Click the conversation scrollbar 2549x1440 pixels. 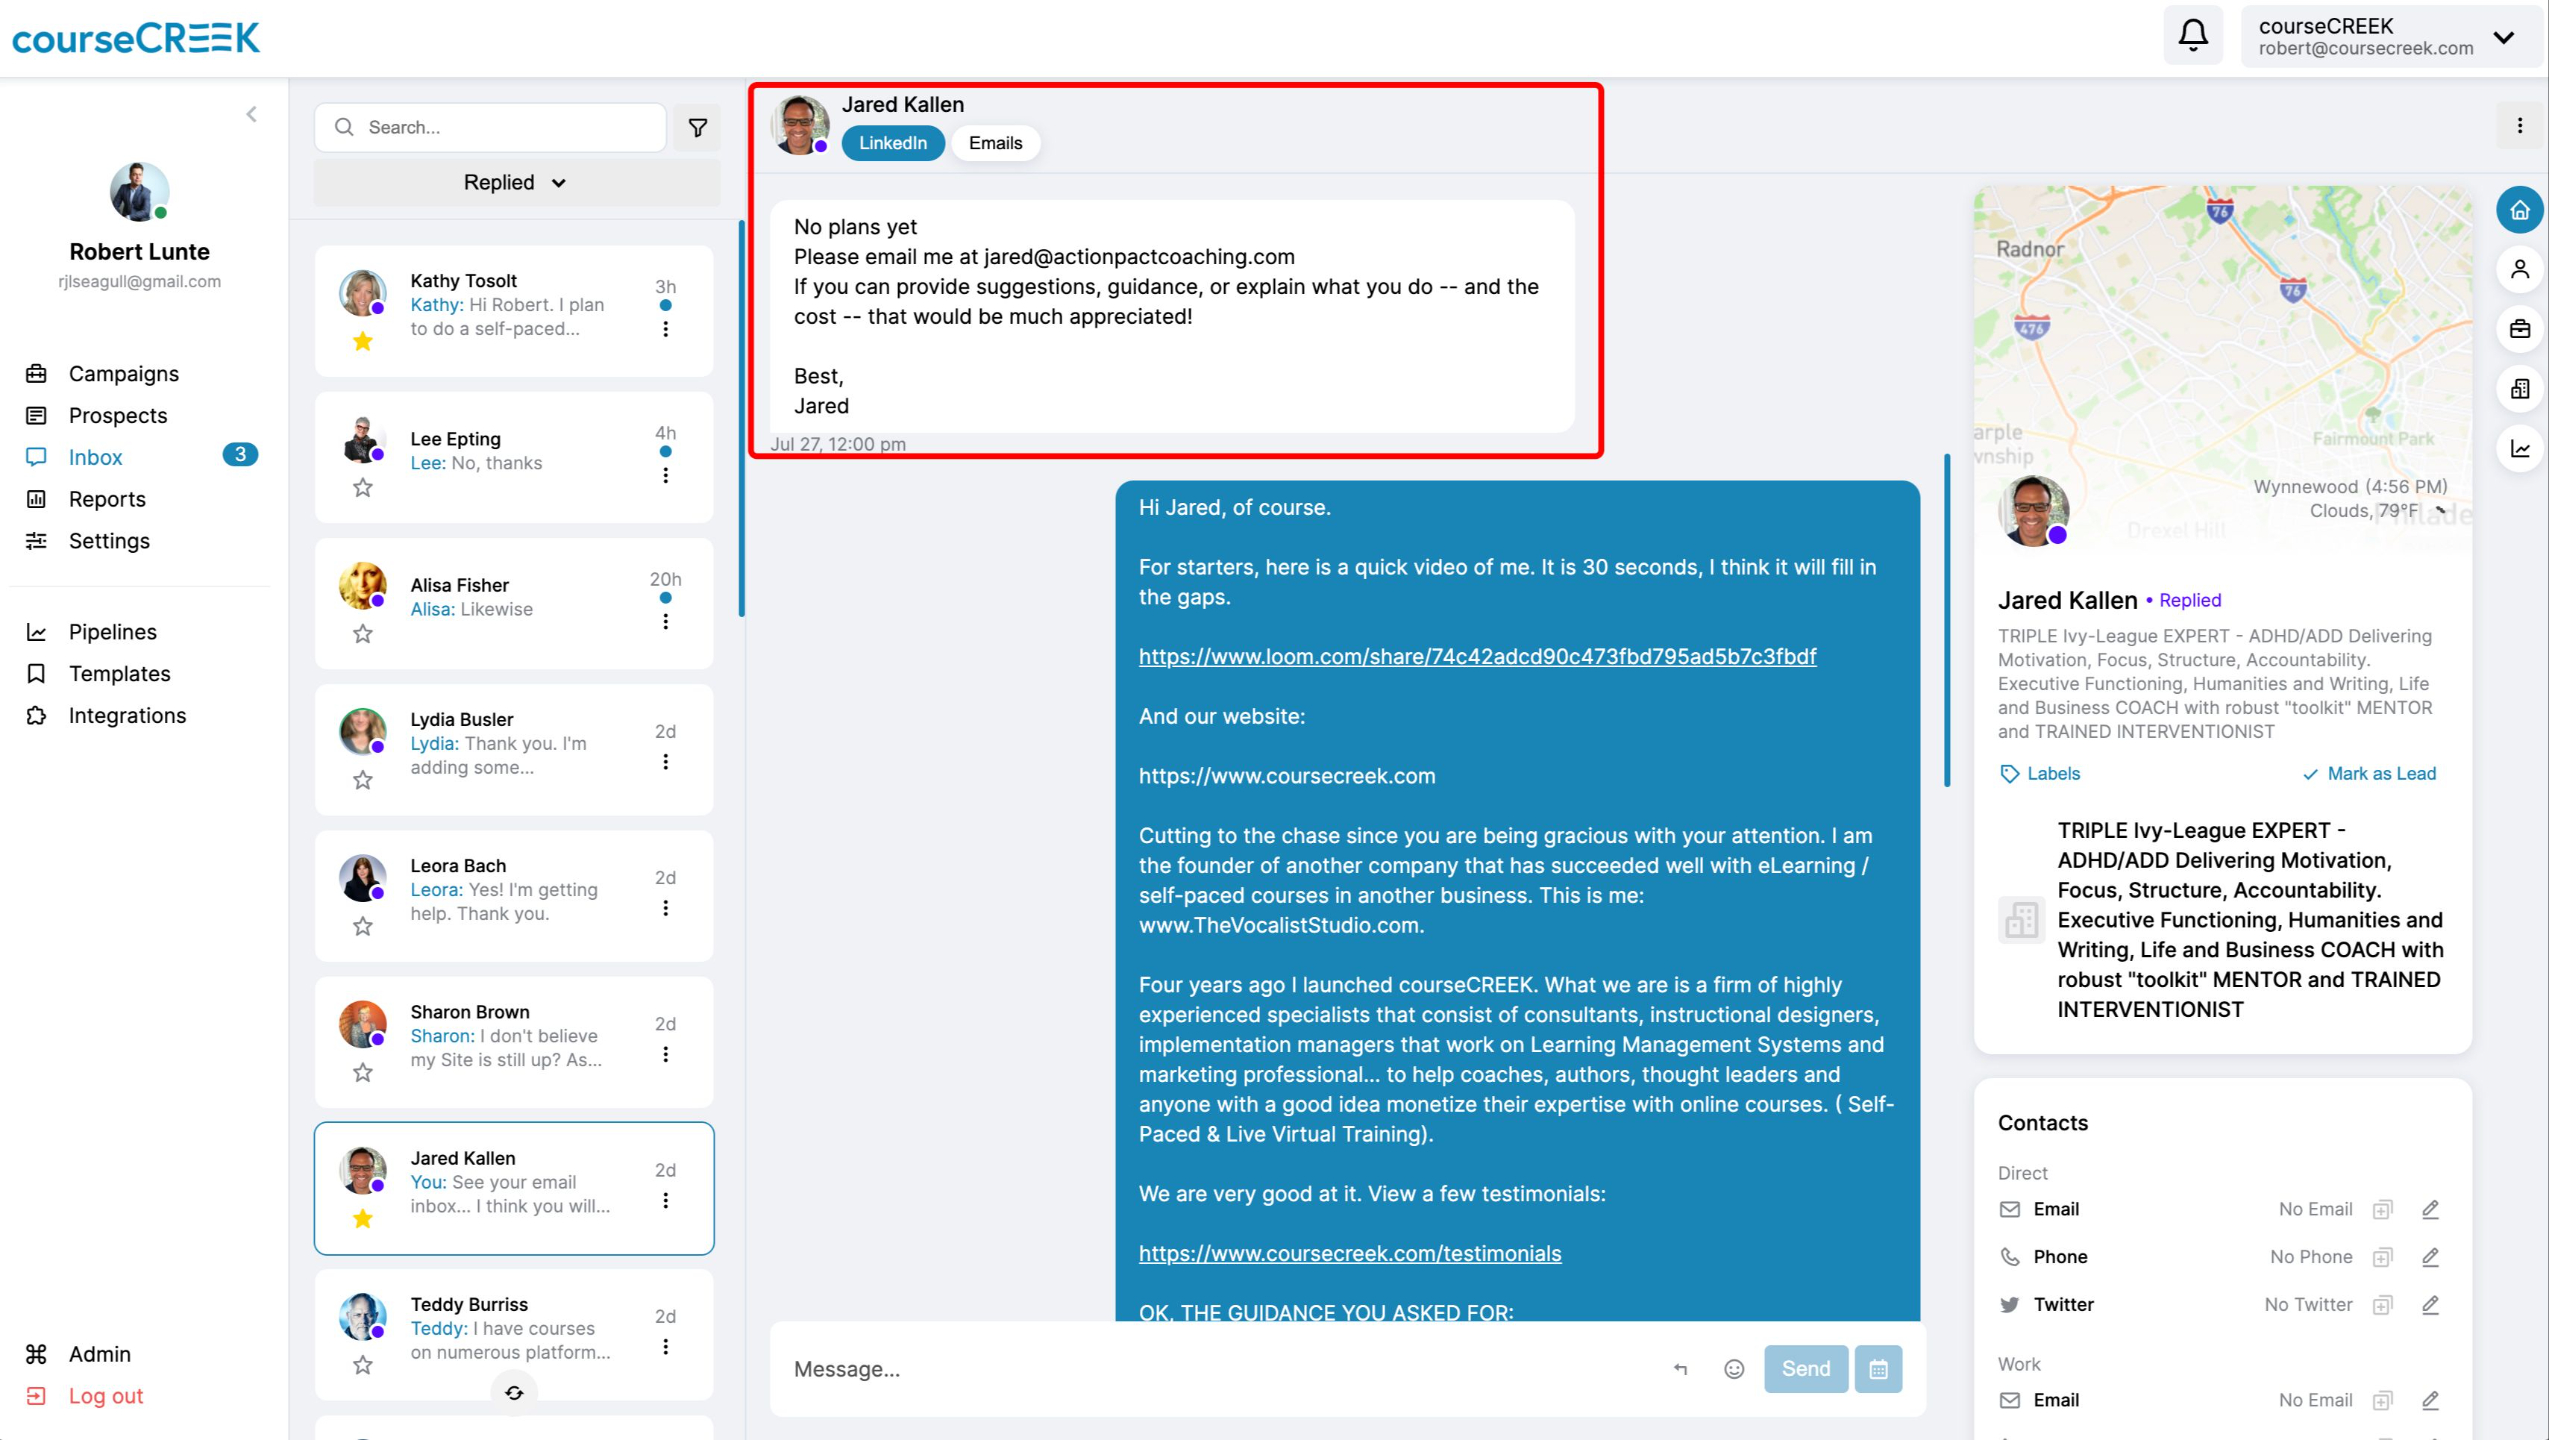click(x=1947, y=620)
